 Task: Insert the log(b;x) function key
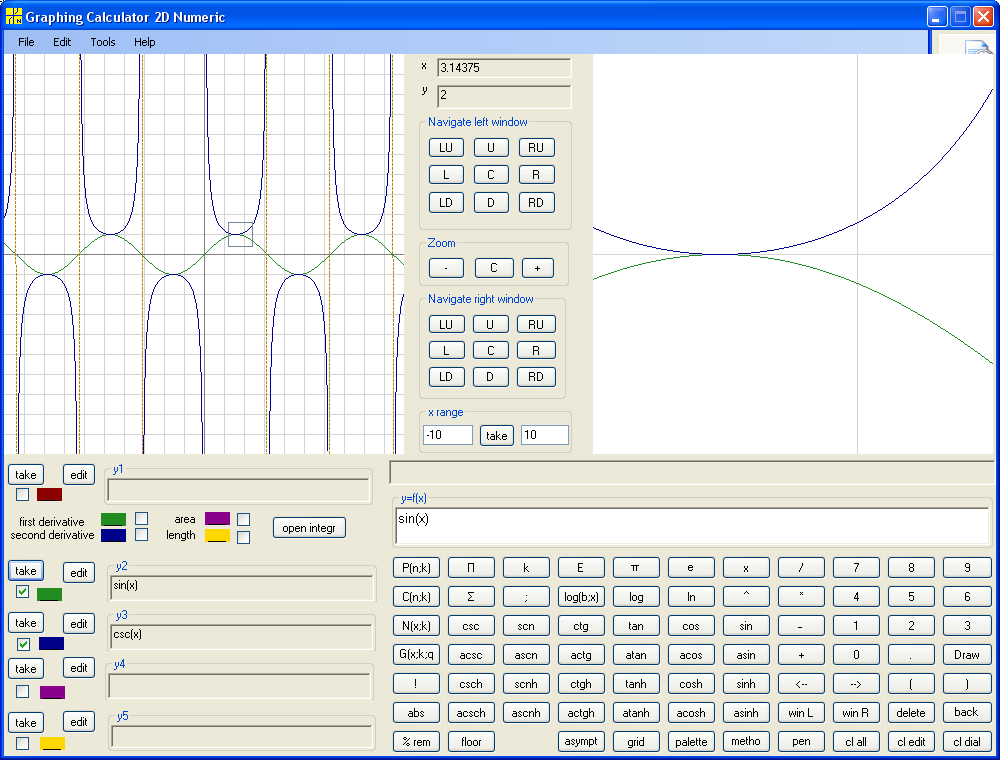tap(580, 597)
